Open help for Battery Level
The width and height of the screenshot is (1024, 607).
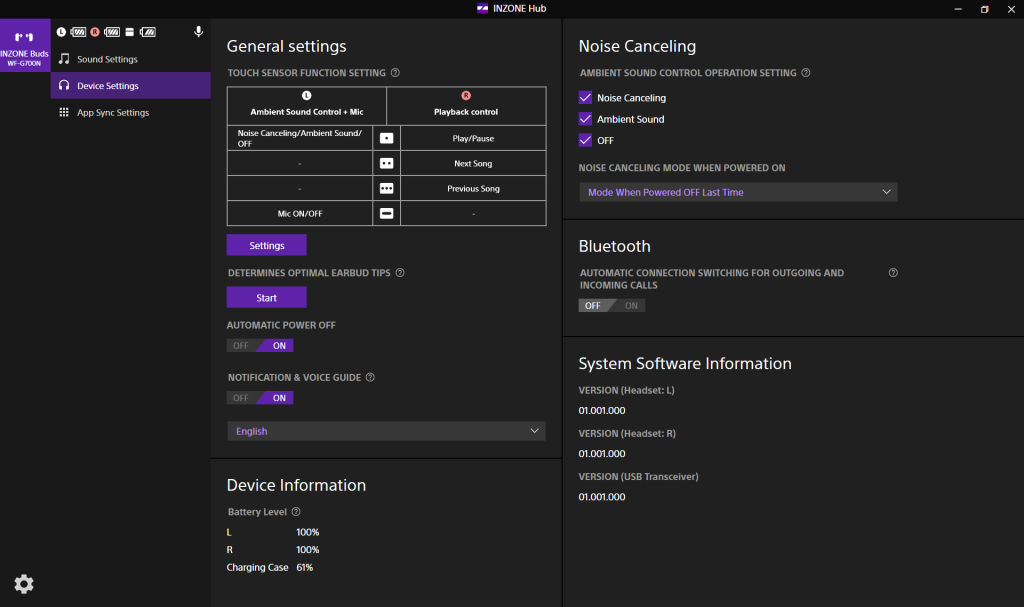click(296, 512)
